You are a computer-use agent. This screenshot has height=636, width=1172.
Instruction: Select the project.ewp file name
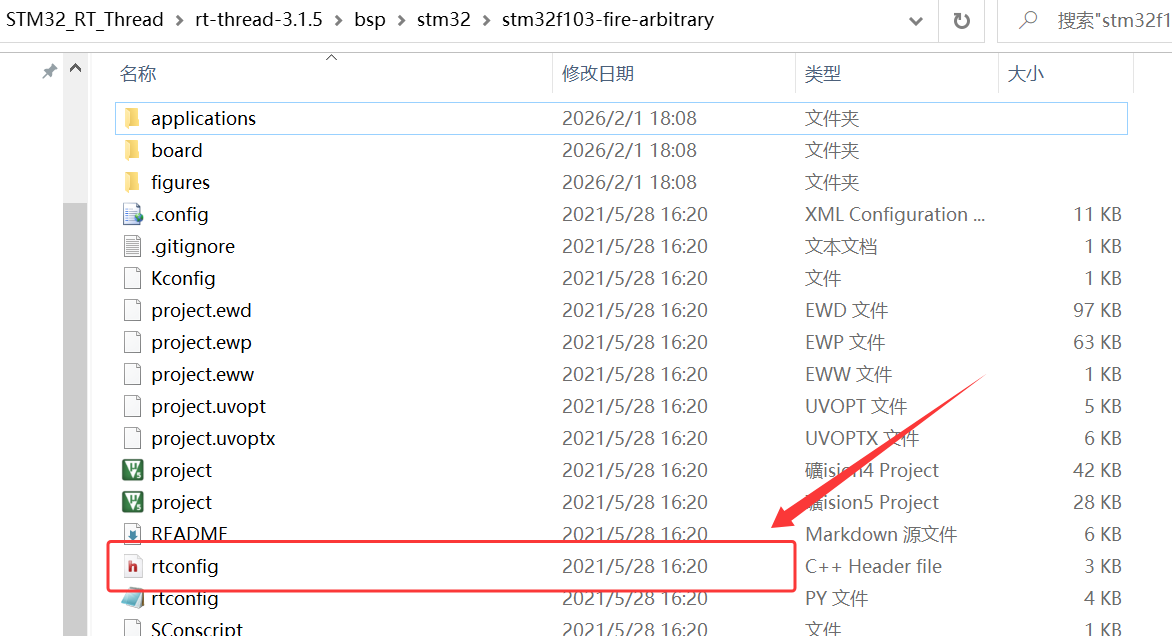201,342
